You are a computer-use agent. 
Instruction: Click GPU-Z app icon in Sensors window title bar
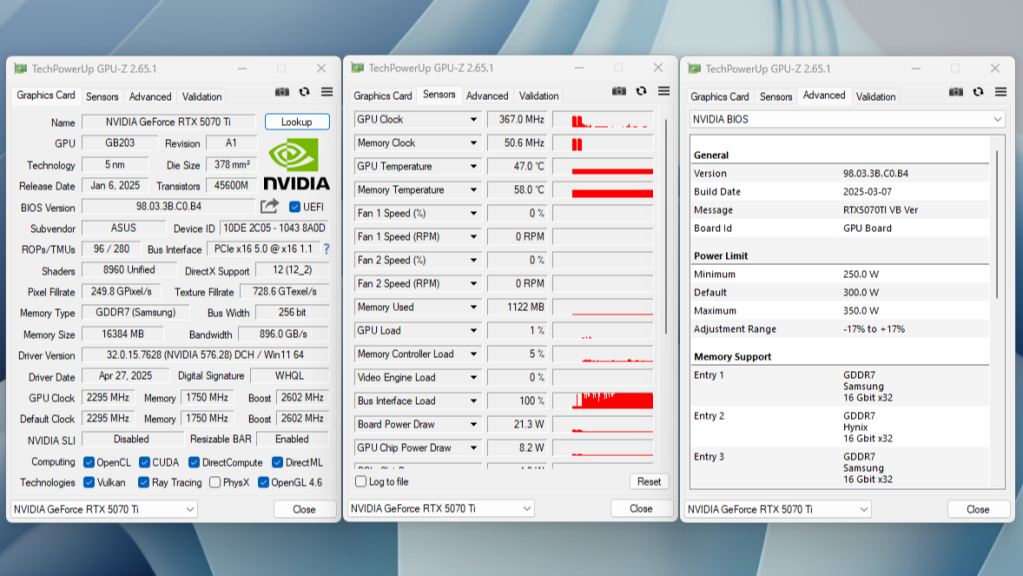[x=358, y=68]
